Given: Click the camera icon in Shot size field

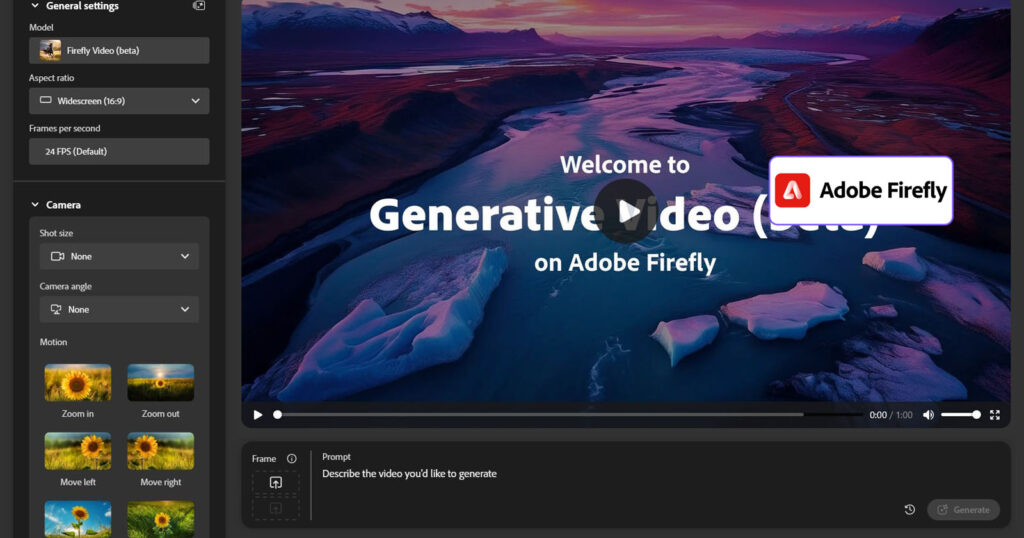Looking at the screenshot, I should (x=57, y=257).
